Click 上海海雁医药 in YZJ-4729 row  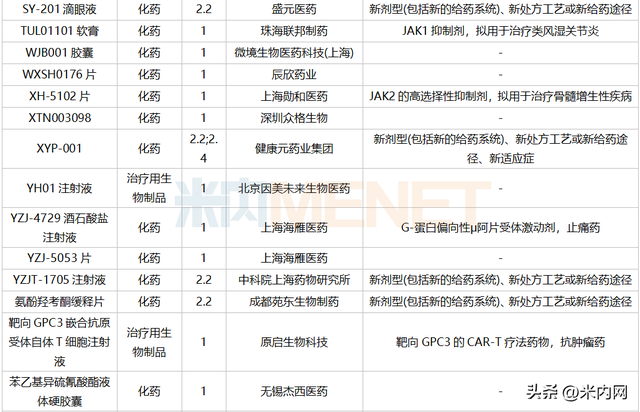(294, 227)
